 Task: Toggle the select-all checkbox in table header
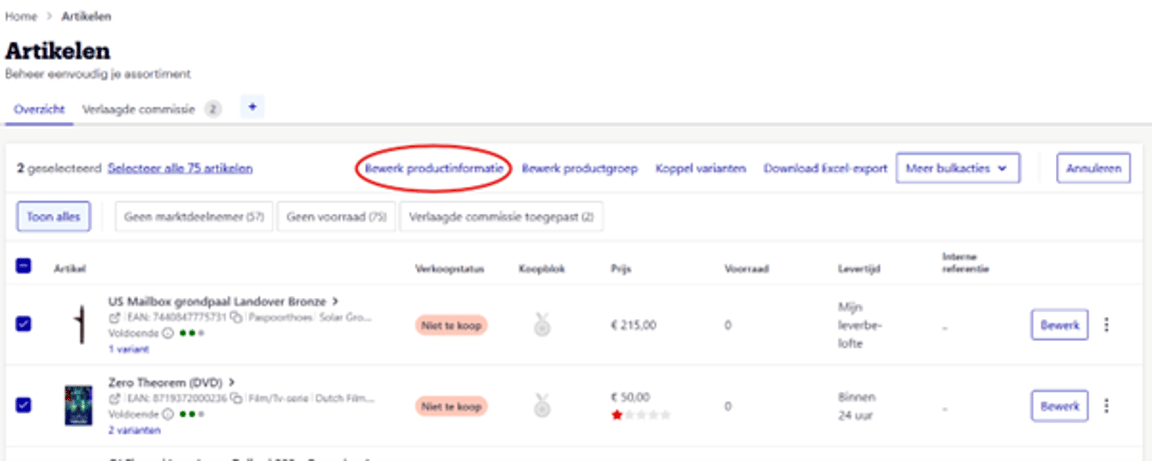[24, 267]
